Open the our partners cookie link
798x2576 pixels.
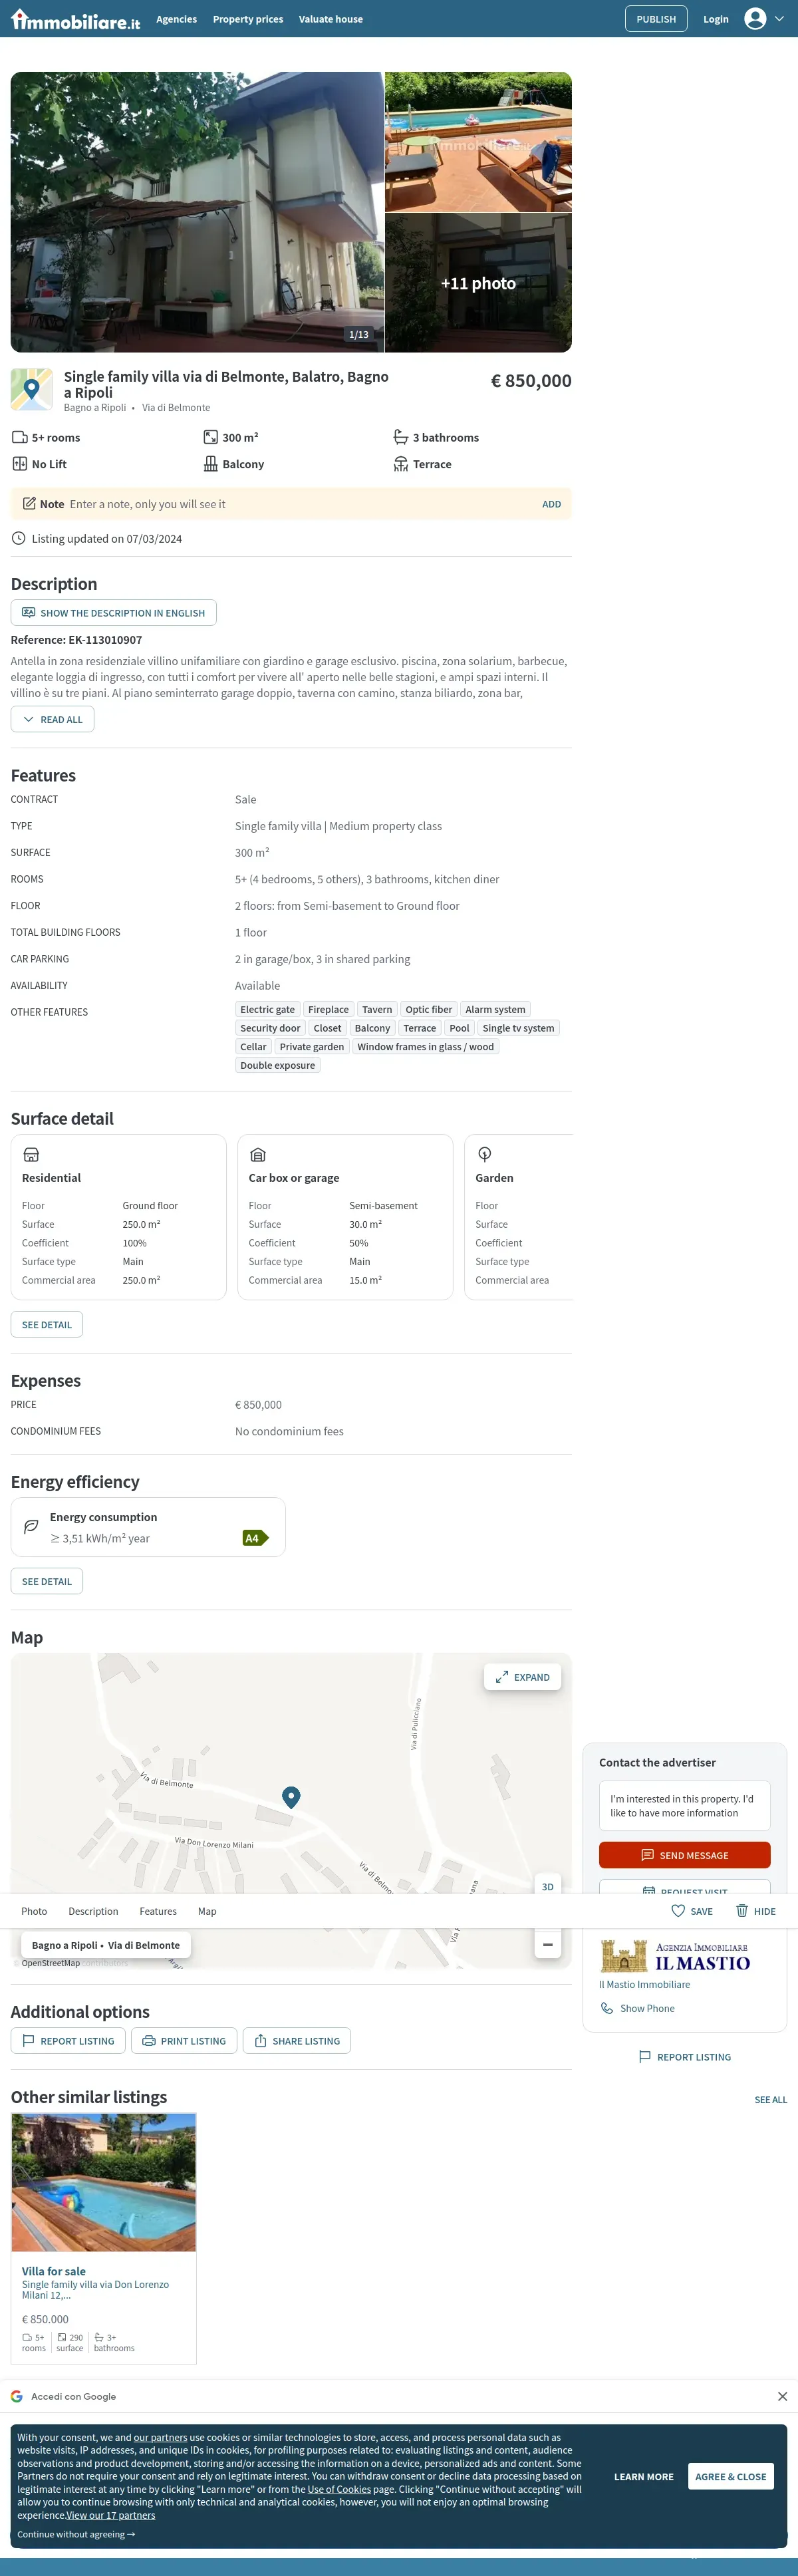[x=160, y=2437]
